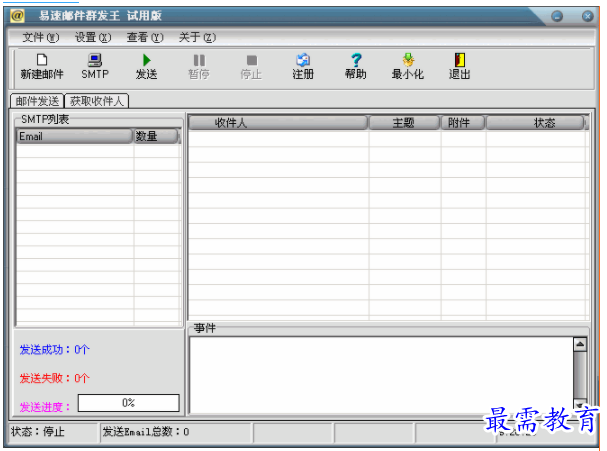607x451 pixels.
Task: Click the 暂停 pause toolbar icon
Action: (199, 66)
